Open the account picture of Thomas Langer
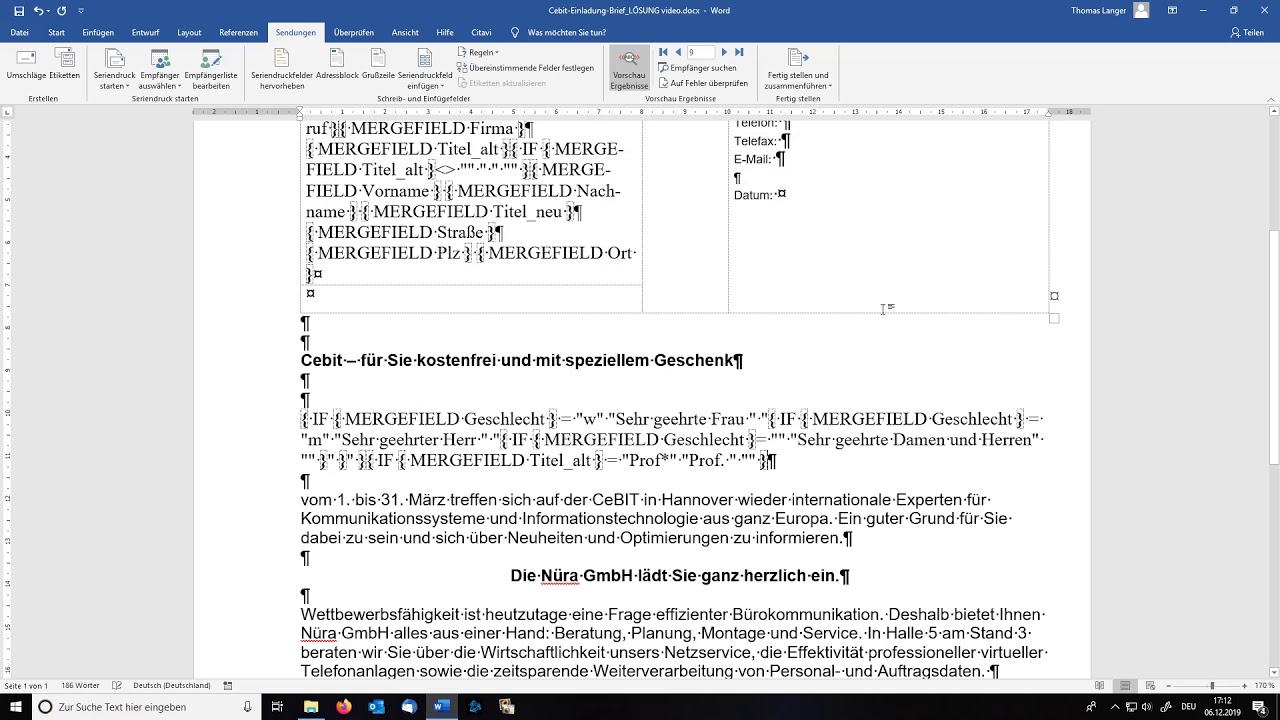 coord(1142,11)
